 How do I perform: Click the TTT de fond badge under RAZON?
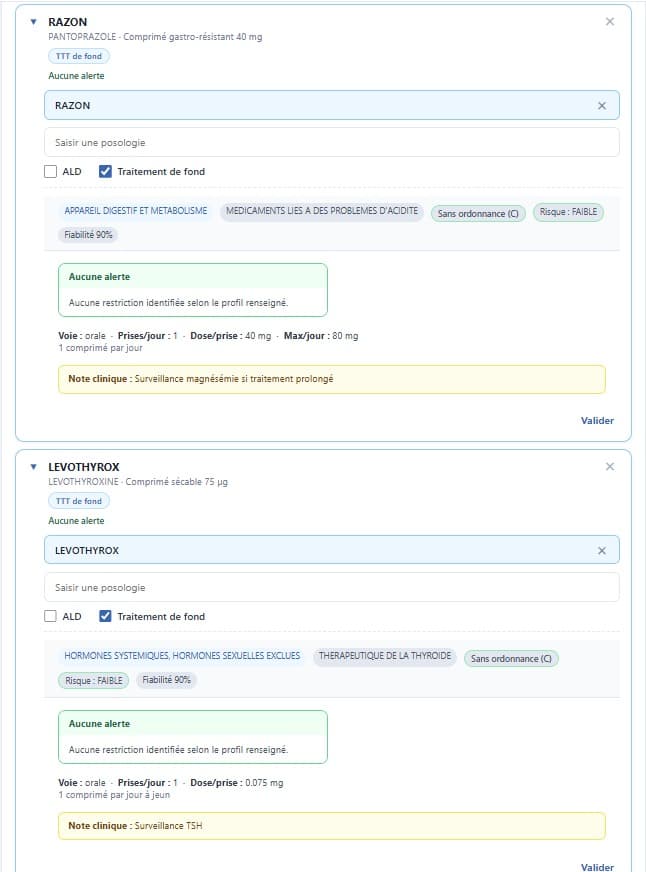79,56
